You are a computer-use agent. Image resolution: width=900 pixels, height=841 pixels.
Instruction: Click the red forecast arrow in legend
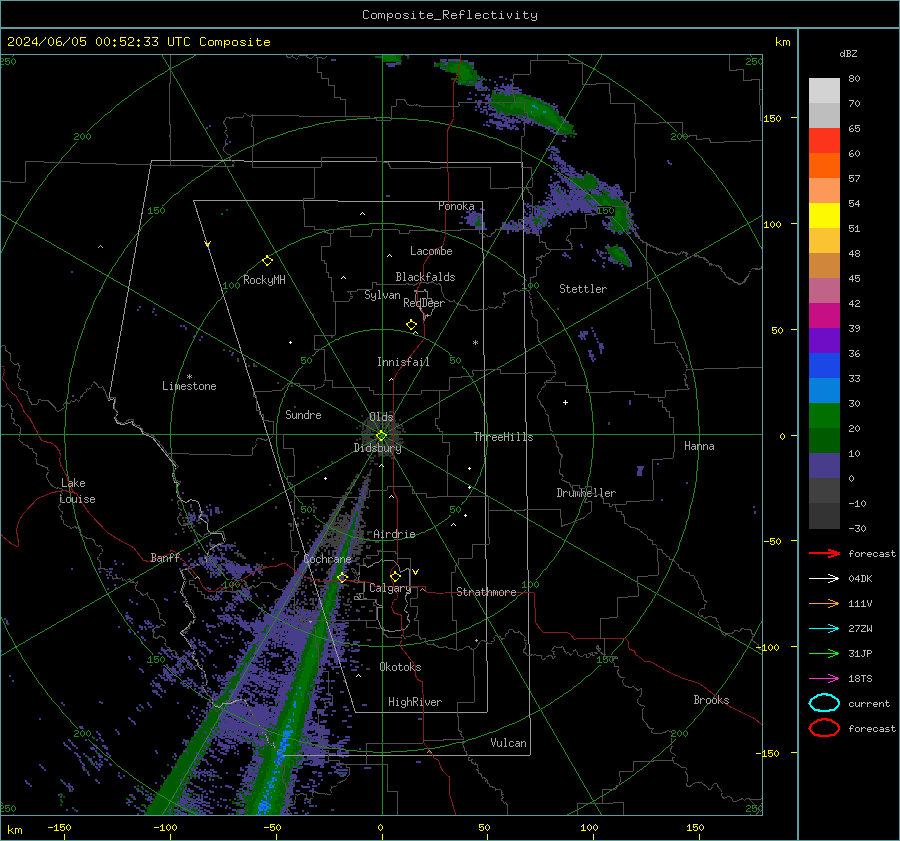pyautogui.click(x=824, y=553)
